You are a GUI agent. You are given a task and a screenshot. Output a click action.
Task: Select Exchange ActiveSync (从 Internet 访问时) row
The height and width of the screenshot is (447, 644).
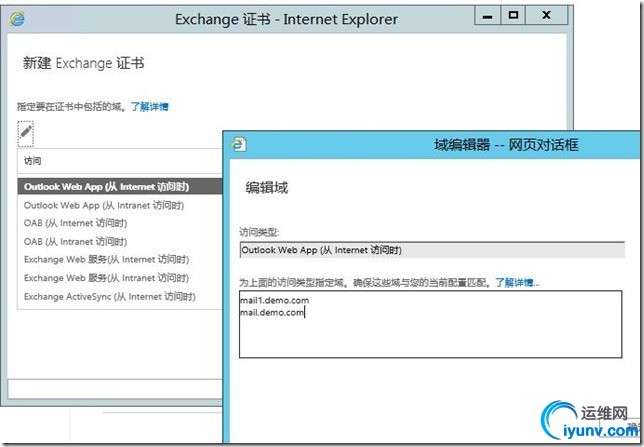120,297
